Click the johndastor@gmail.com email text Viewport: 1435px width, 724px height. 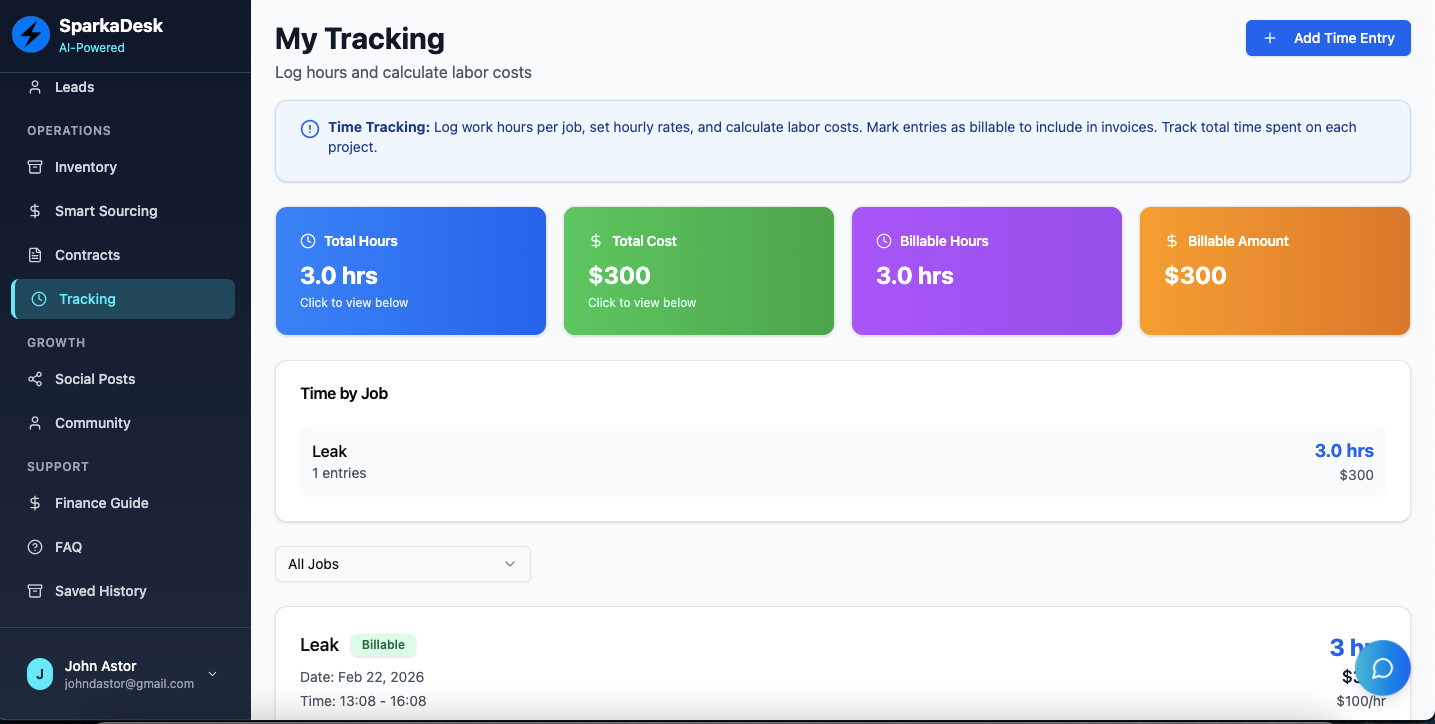point(129,684)
